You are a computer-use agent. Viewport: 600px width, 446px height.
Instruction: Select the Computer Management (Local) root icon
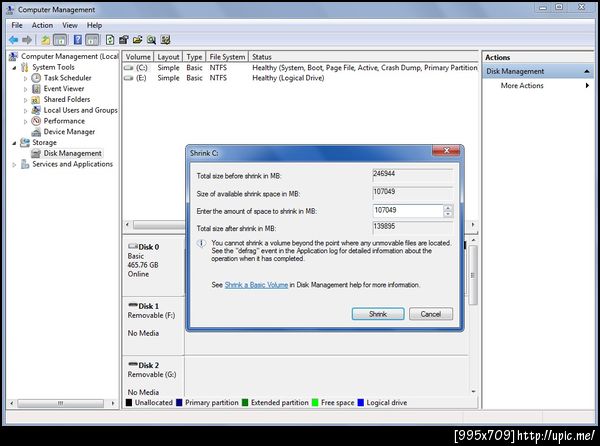[x=13, y=57]
